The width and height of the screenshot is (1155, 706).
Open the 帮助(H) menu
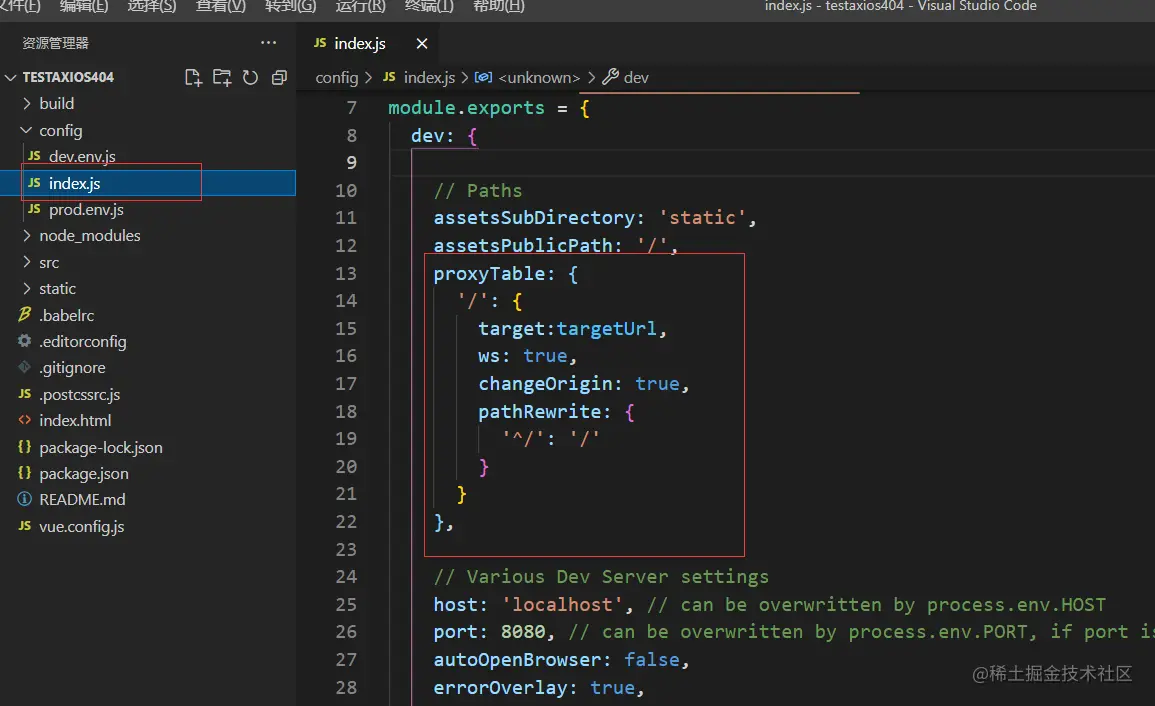[x=499, y=6]
